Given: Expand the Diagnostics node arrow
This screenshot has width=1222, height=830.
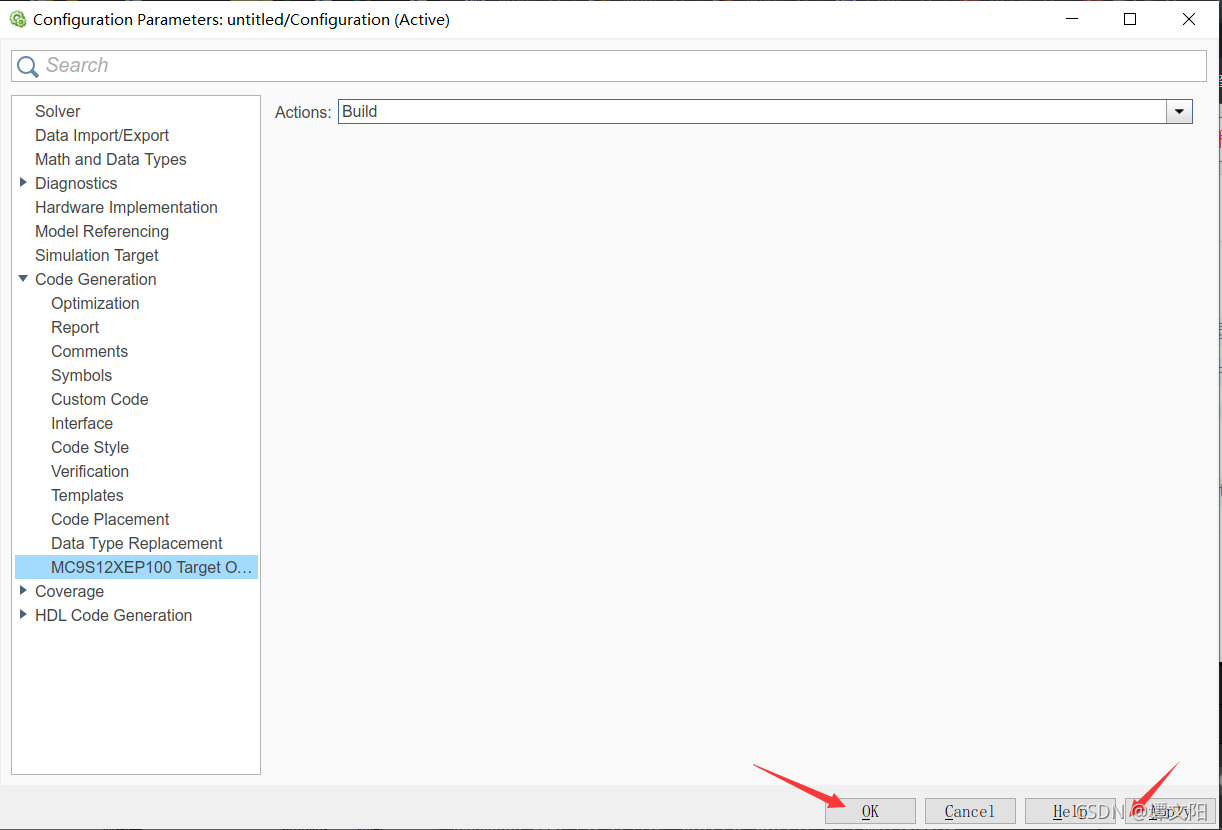Looking at the screenshot, I should point(23,183).
